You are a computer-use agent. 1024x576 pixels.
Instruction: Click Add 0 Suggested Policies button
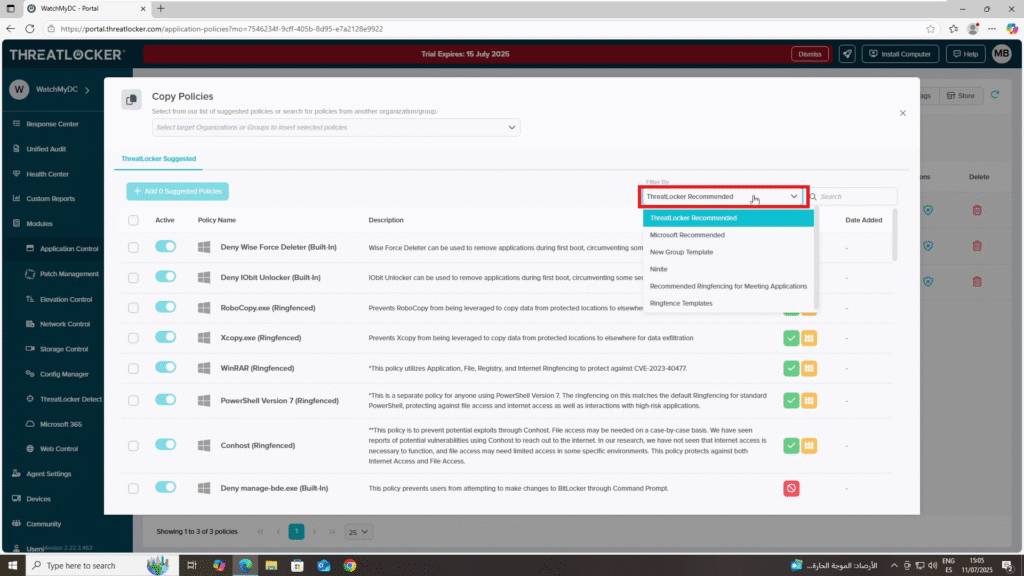point(178,191)
